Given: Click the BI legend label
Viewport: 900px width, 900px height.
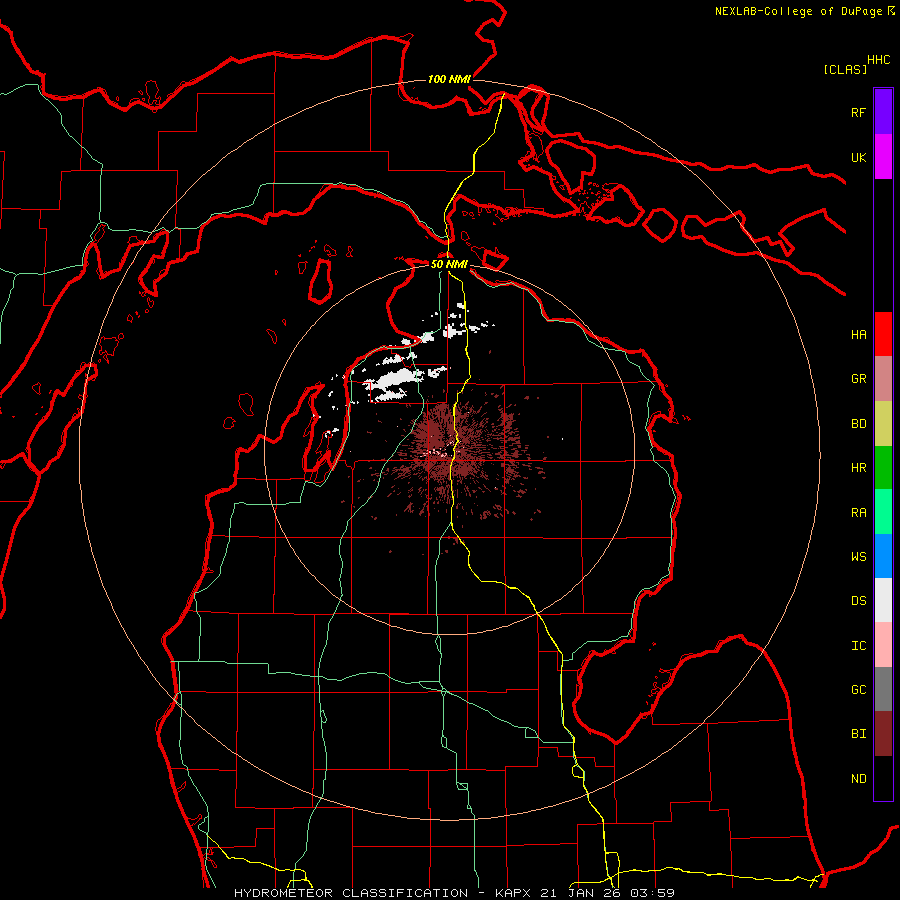Looking at the screenshot, I should 858,734.
